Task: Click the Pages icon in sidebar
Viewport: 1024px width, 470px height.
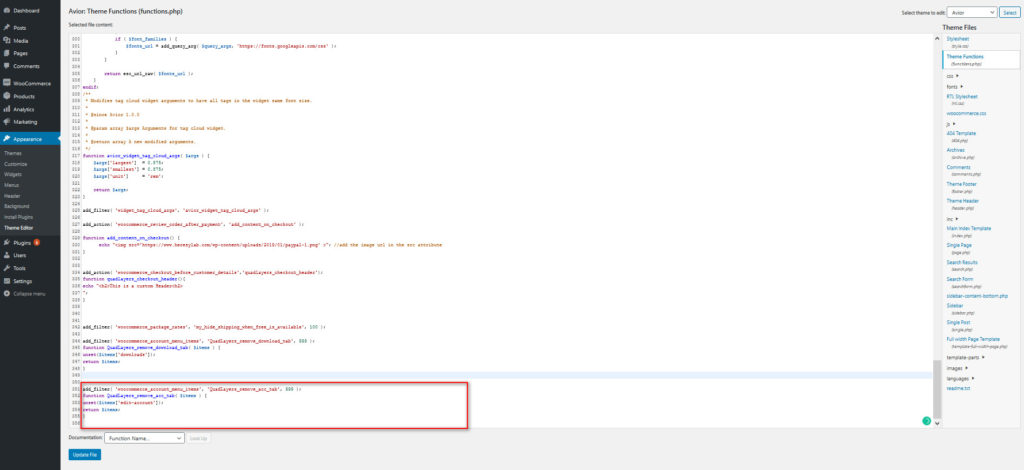Action: tap(7, 54)
